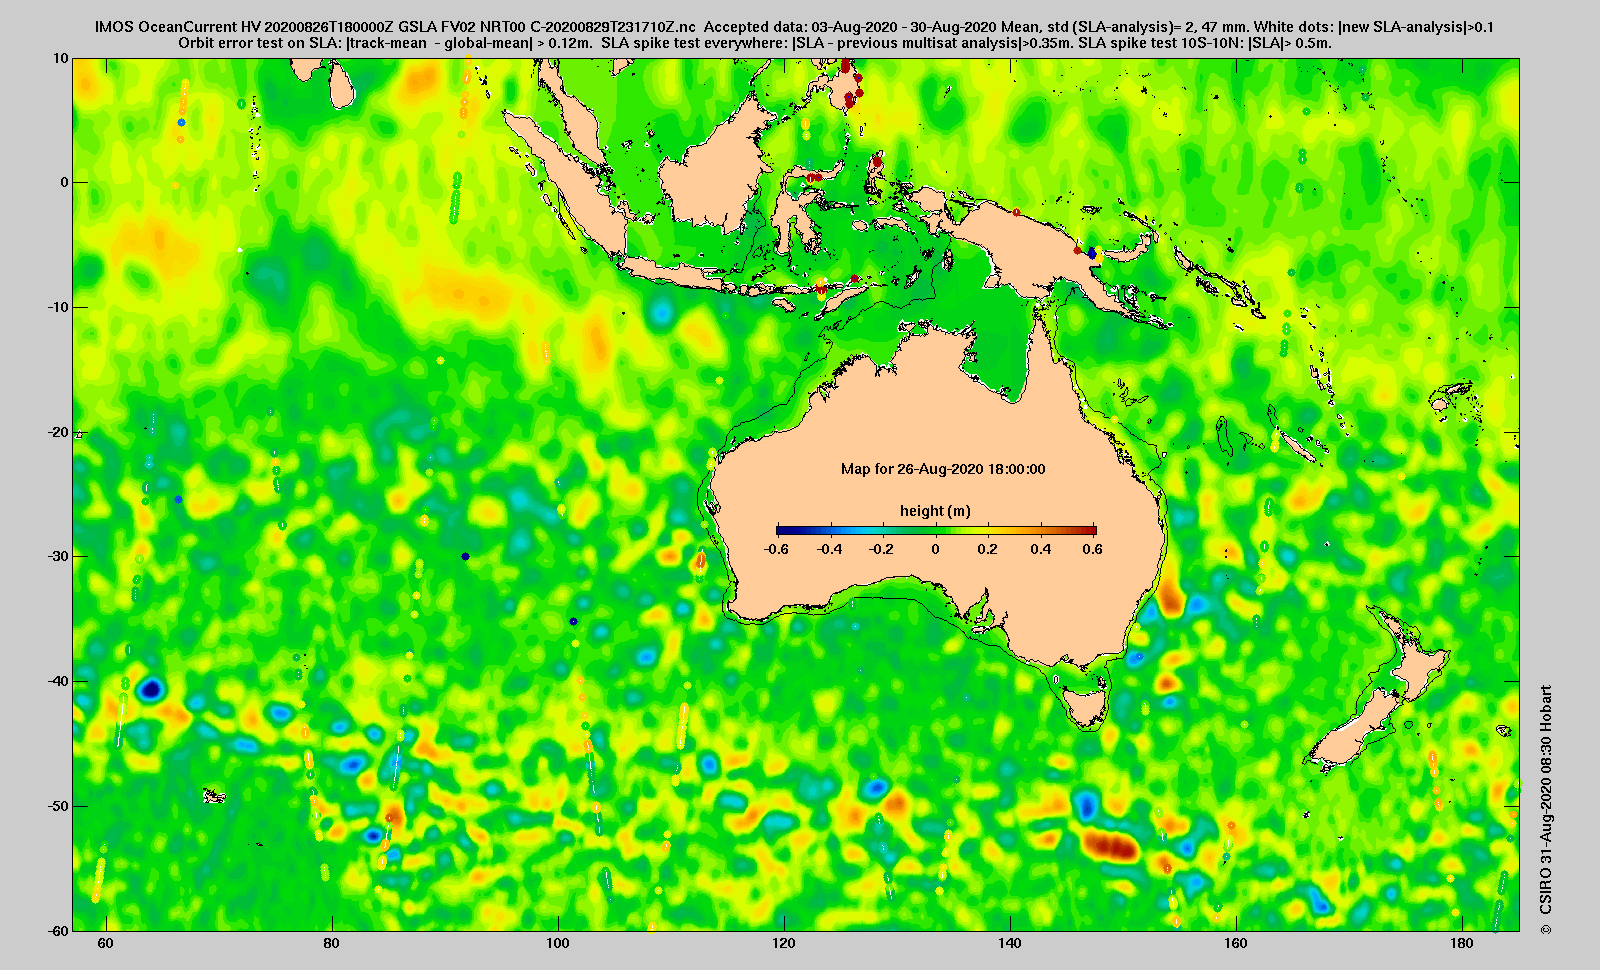Click the latitude axis label -20
Screen dimensions: 1600x970
[x=57, y=432]
